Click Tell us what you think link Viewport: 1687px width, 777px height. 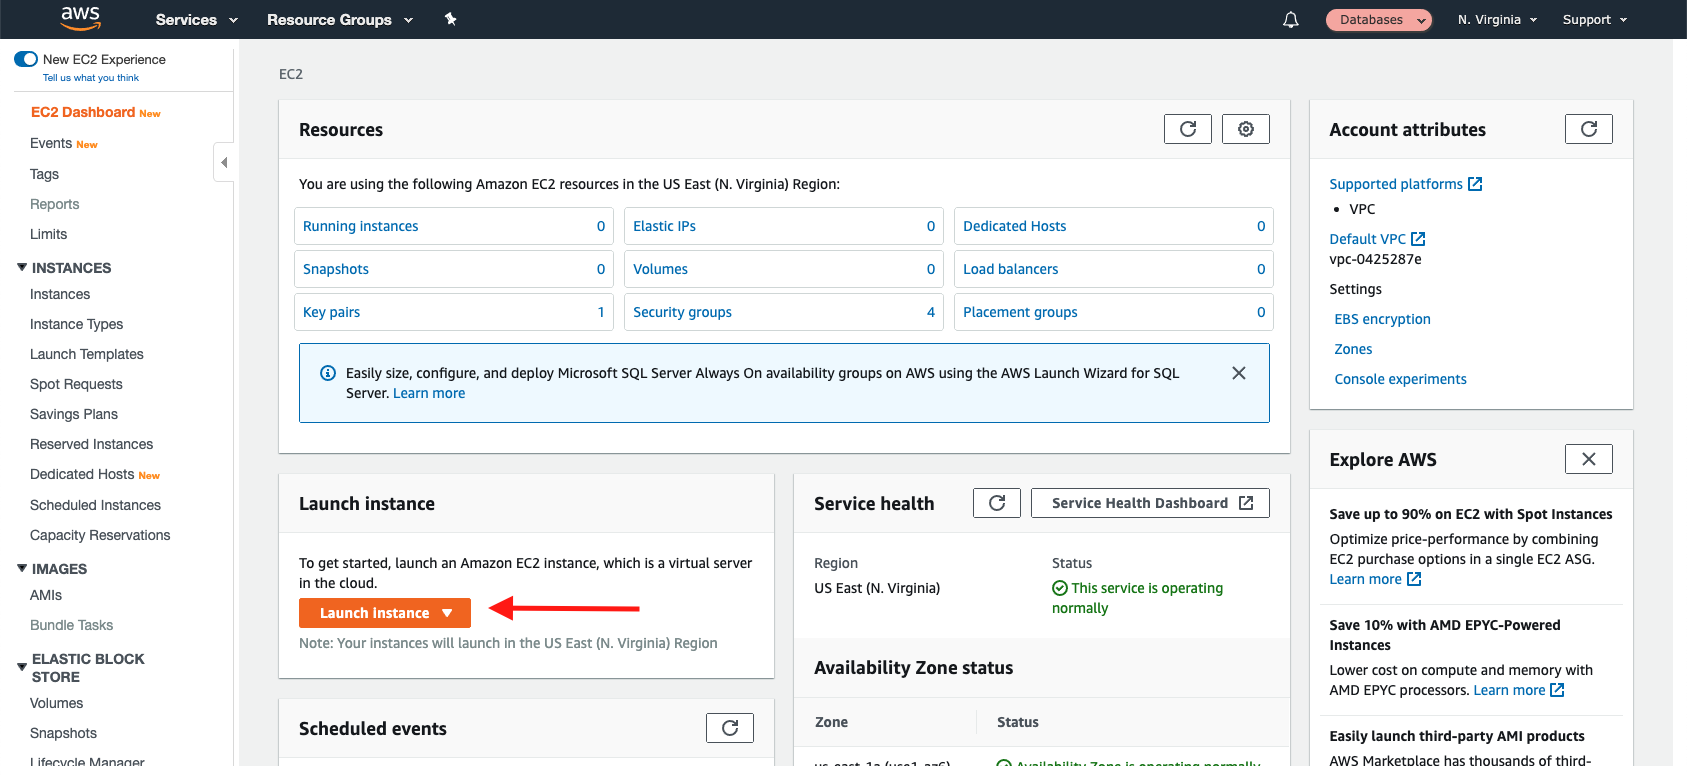[x=91, y=78]
